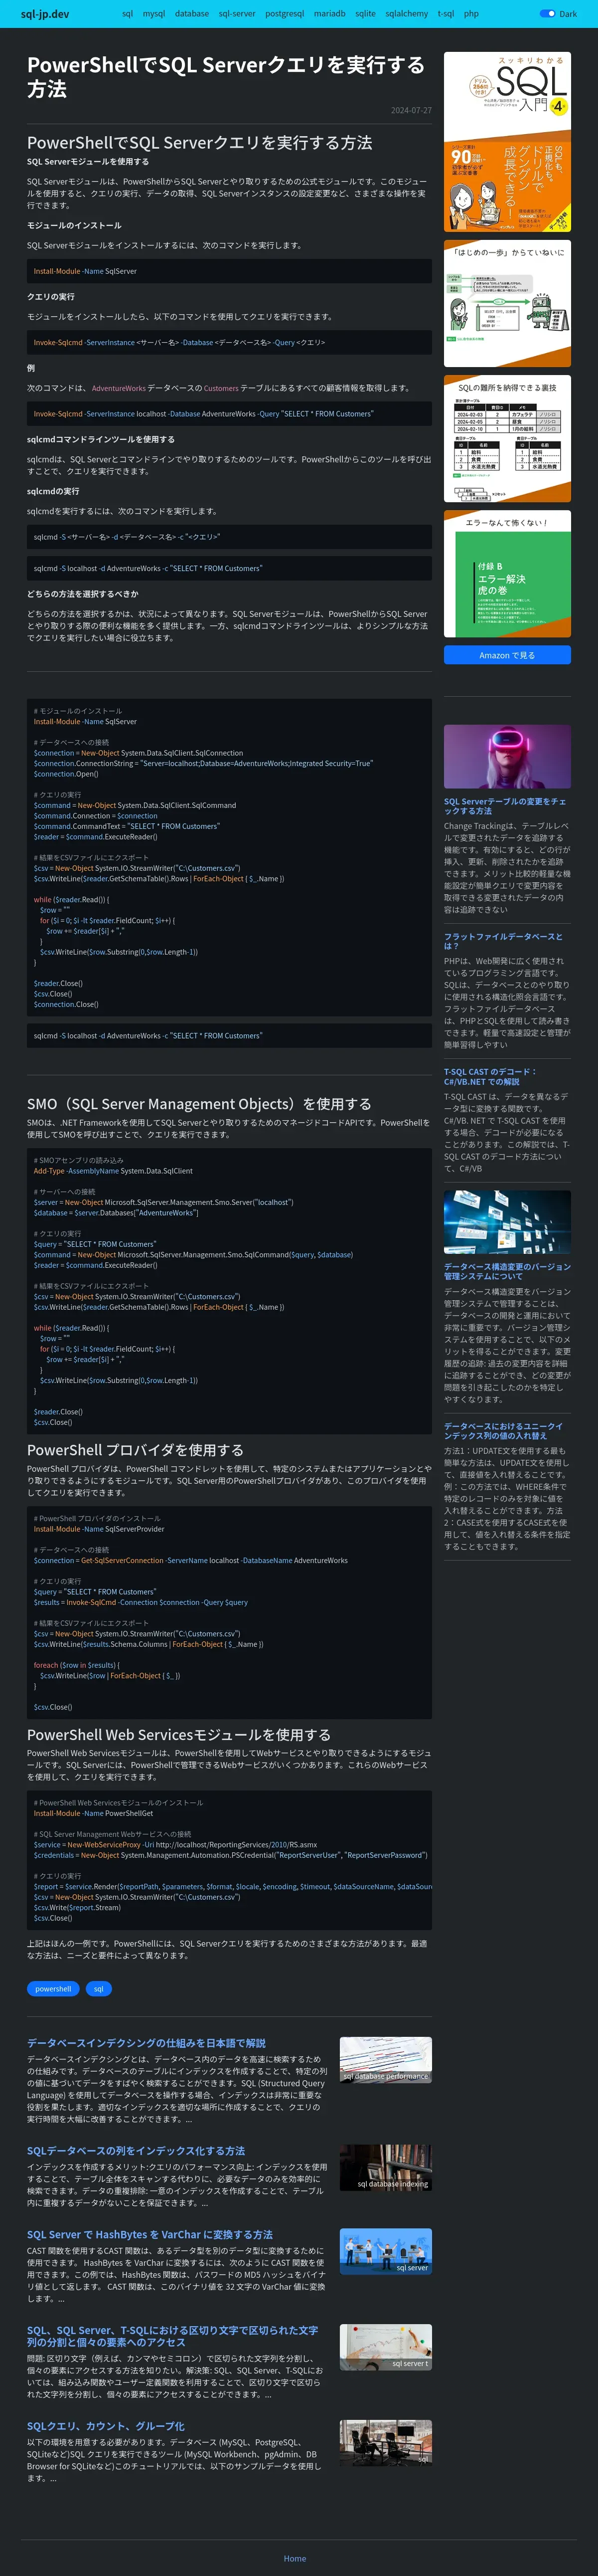
Task: Click the PowerShell プロバイダを使用する heading
Action: point(135,1450)
